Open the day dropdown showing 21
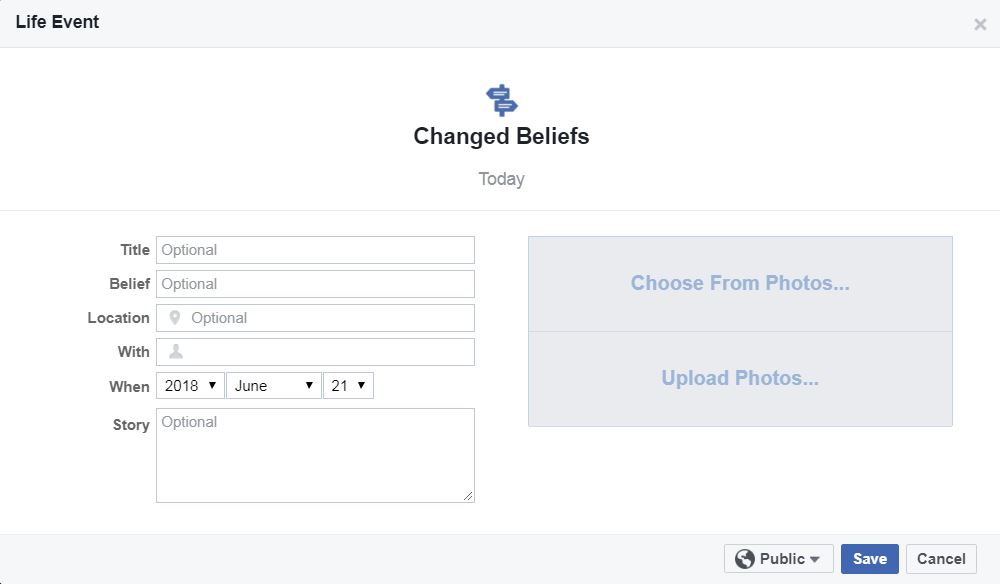This screenshot has height=584, width=1000. tap(348, 386)
